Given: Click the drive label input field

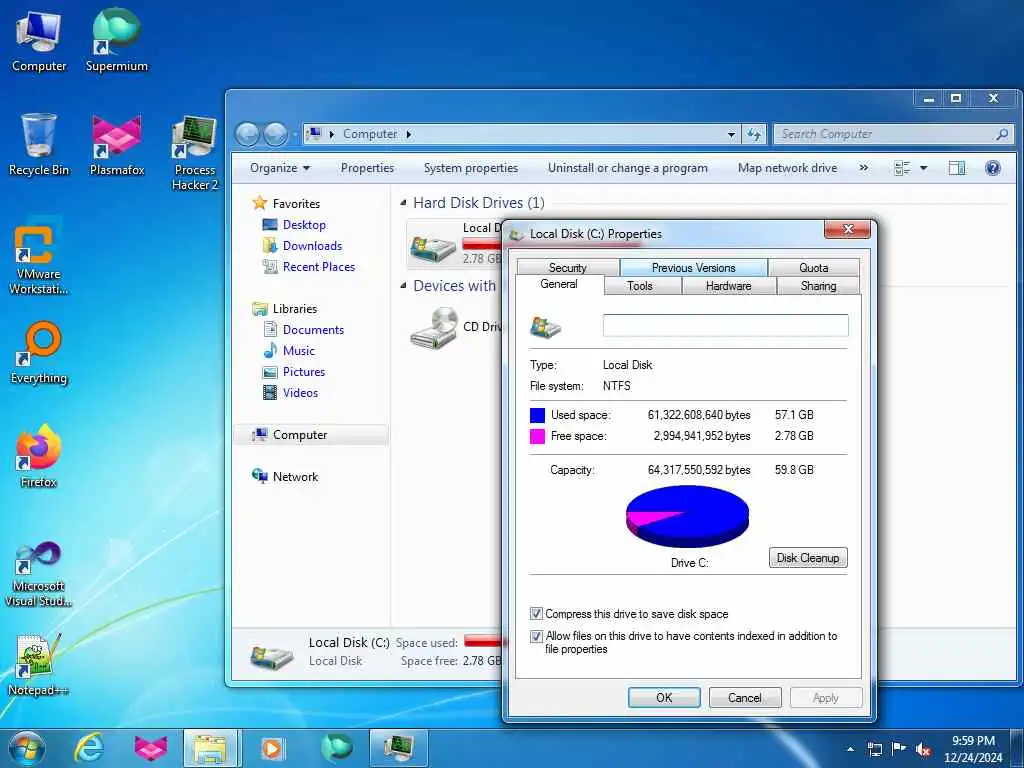Looking at the screenshot, I should click(x=726, y=325).
